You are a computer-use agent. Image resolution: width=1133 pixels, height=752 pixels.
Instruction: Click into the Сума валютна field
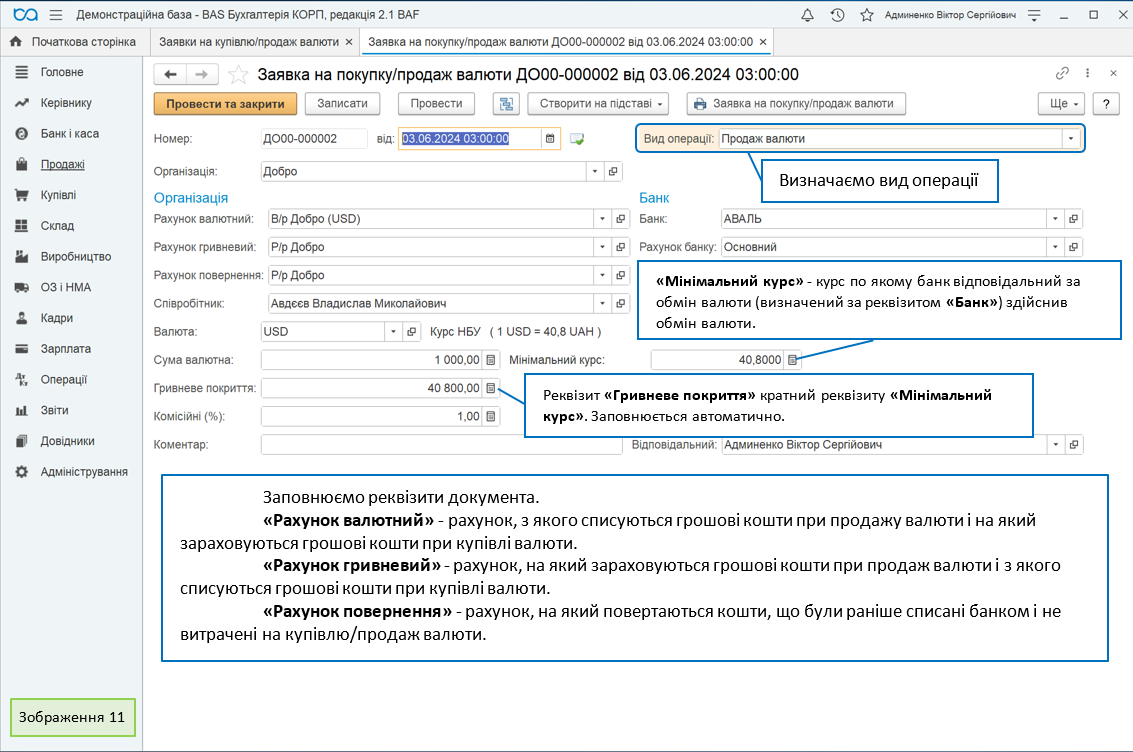click(x=372, y=360)
